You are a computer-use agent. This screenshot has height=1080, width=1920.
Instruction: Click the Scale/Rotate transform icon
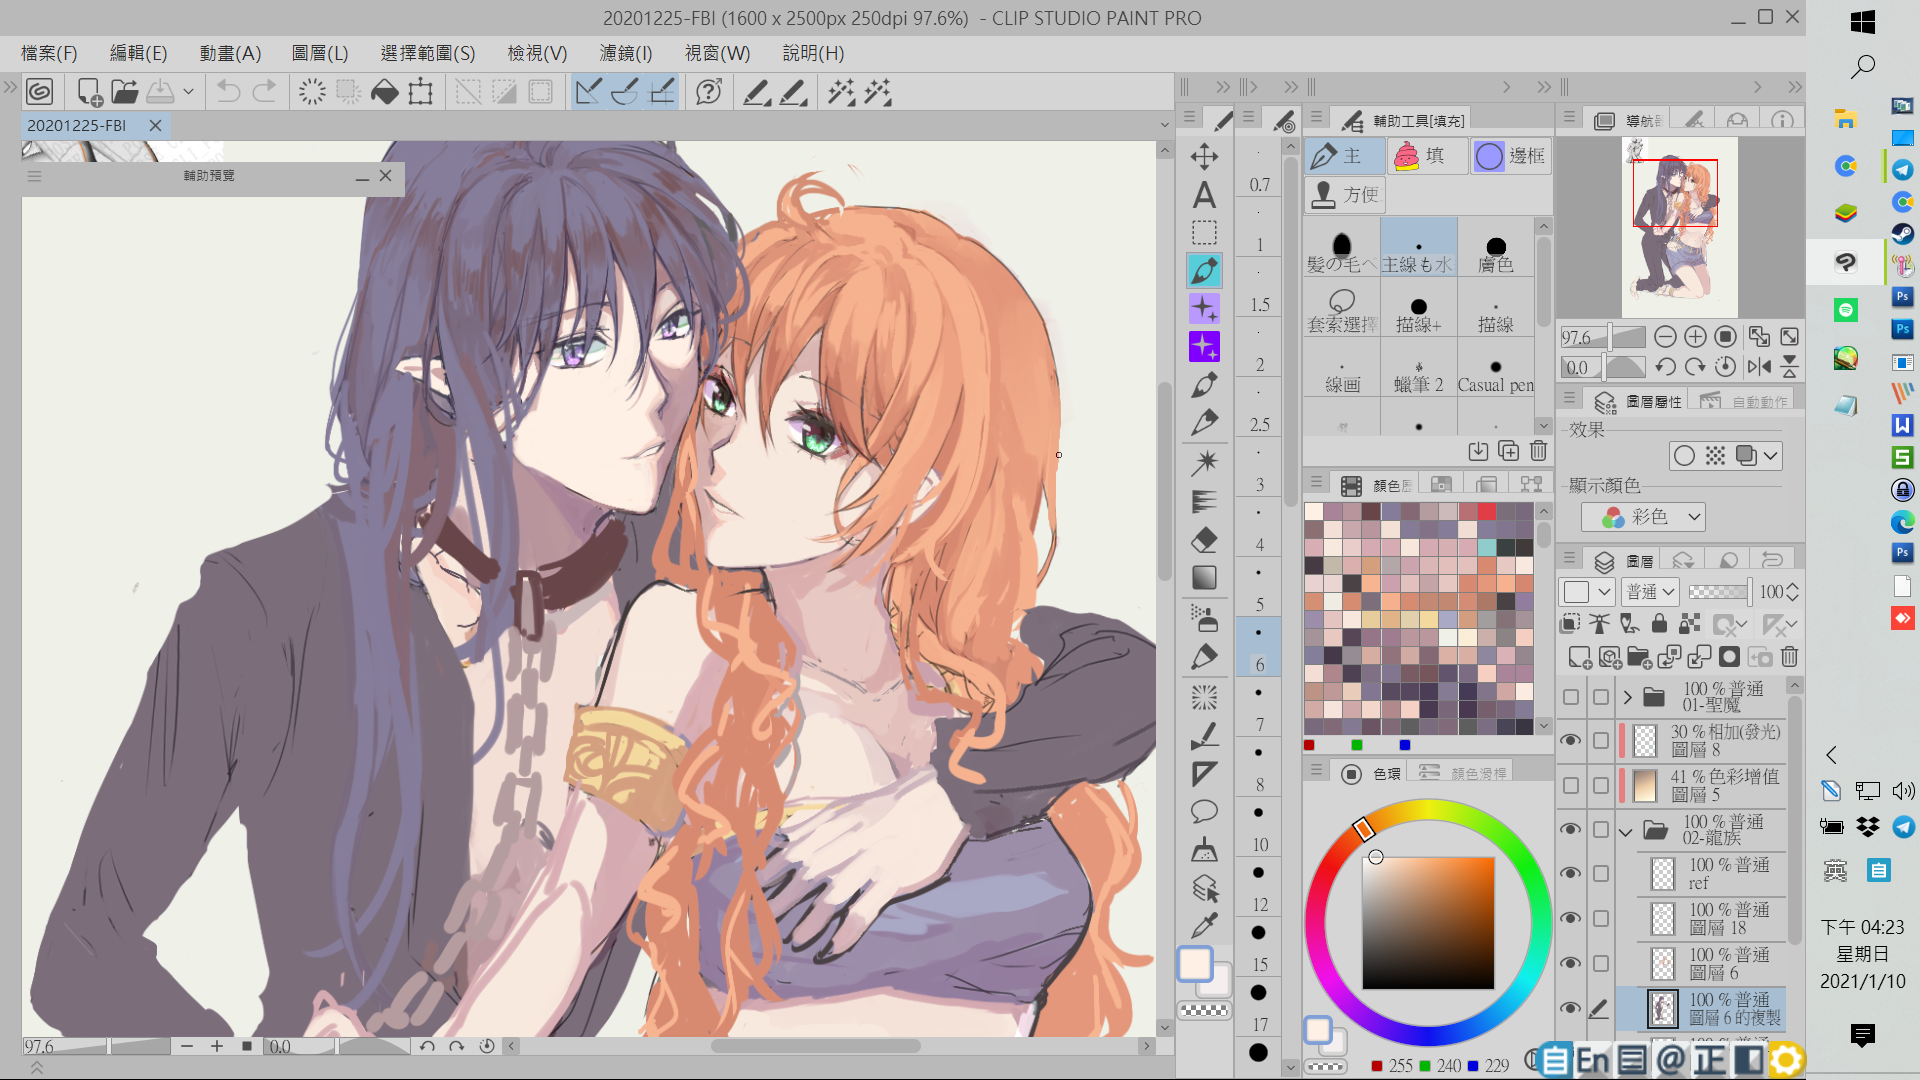point(421,93)
